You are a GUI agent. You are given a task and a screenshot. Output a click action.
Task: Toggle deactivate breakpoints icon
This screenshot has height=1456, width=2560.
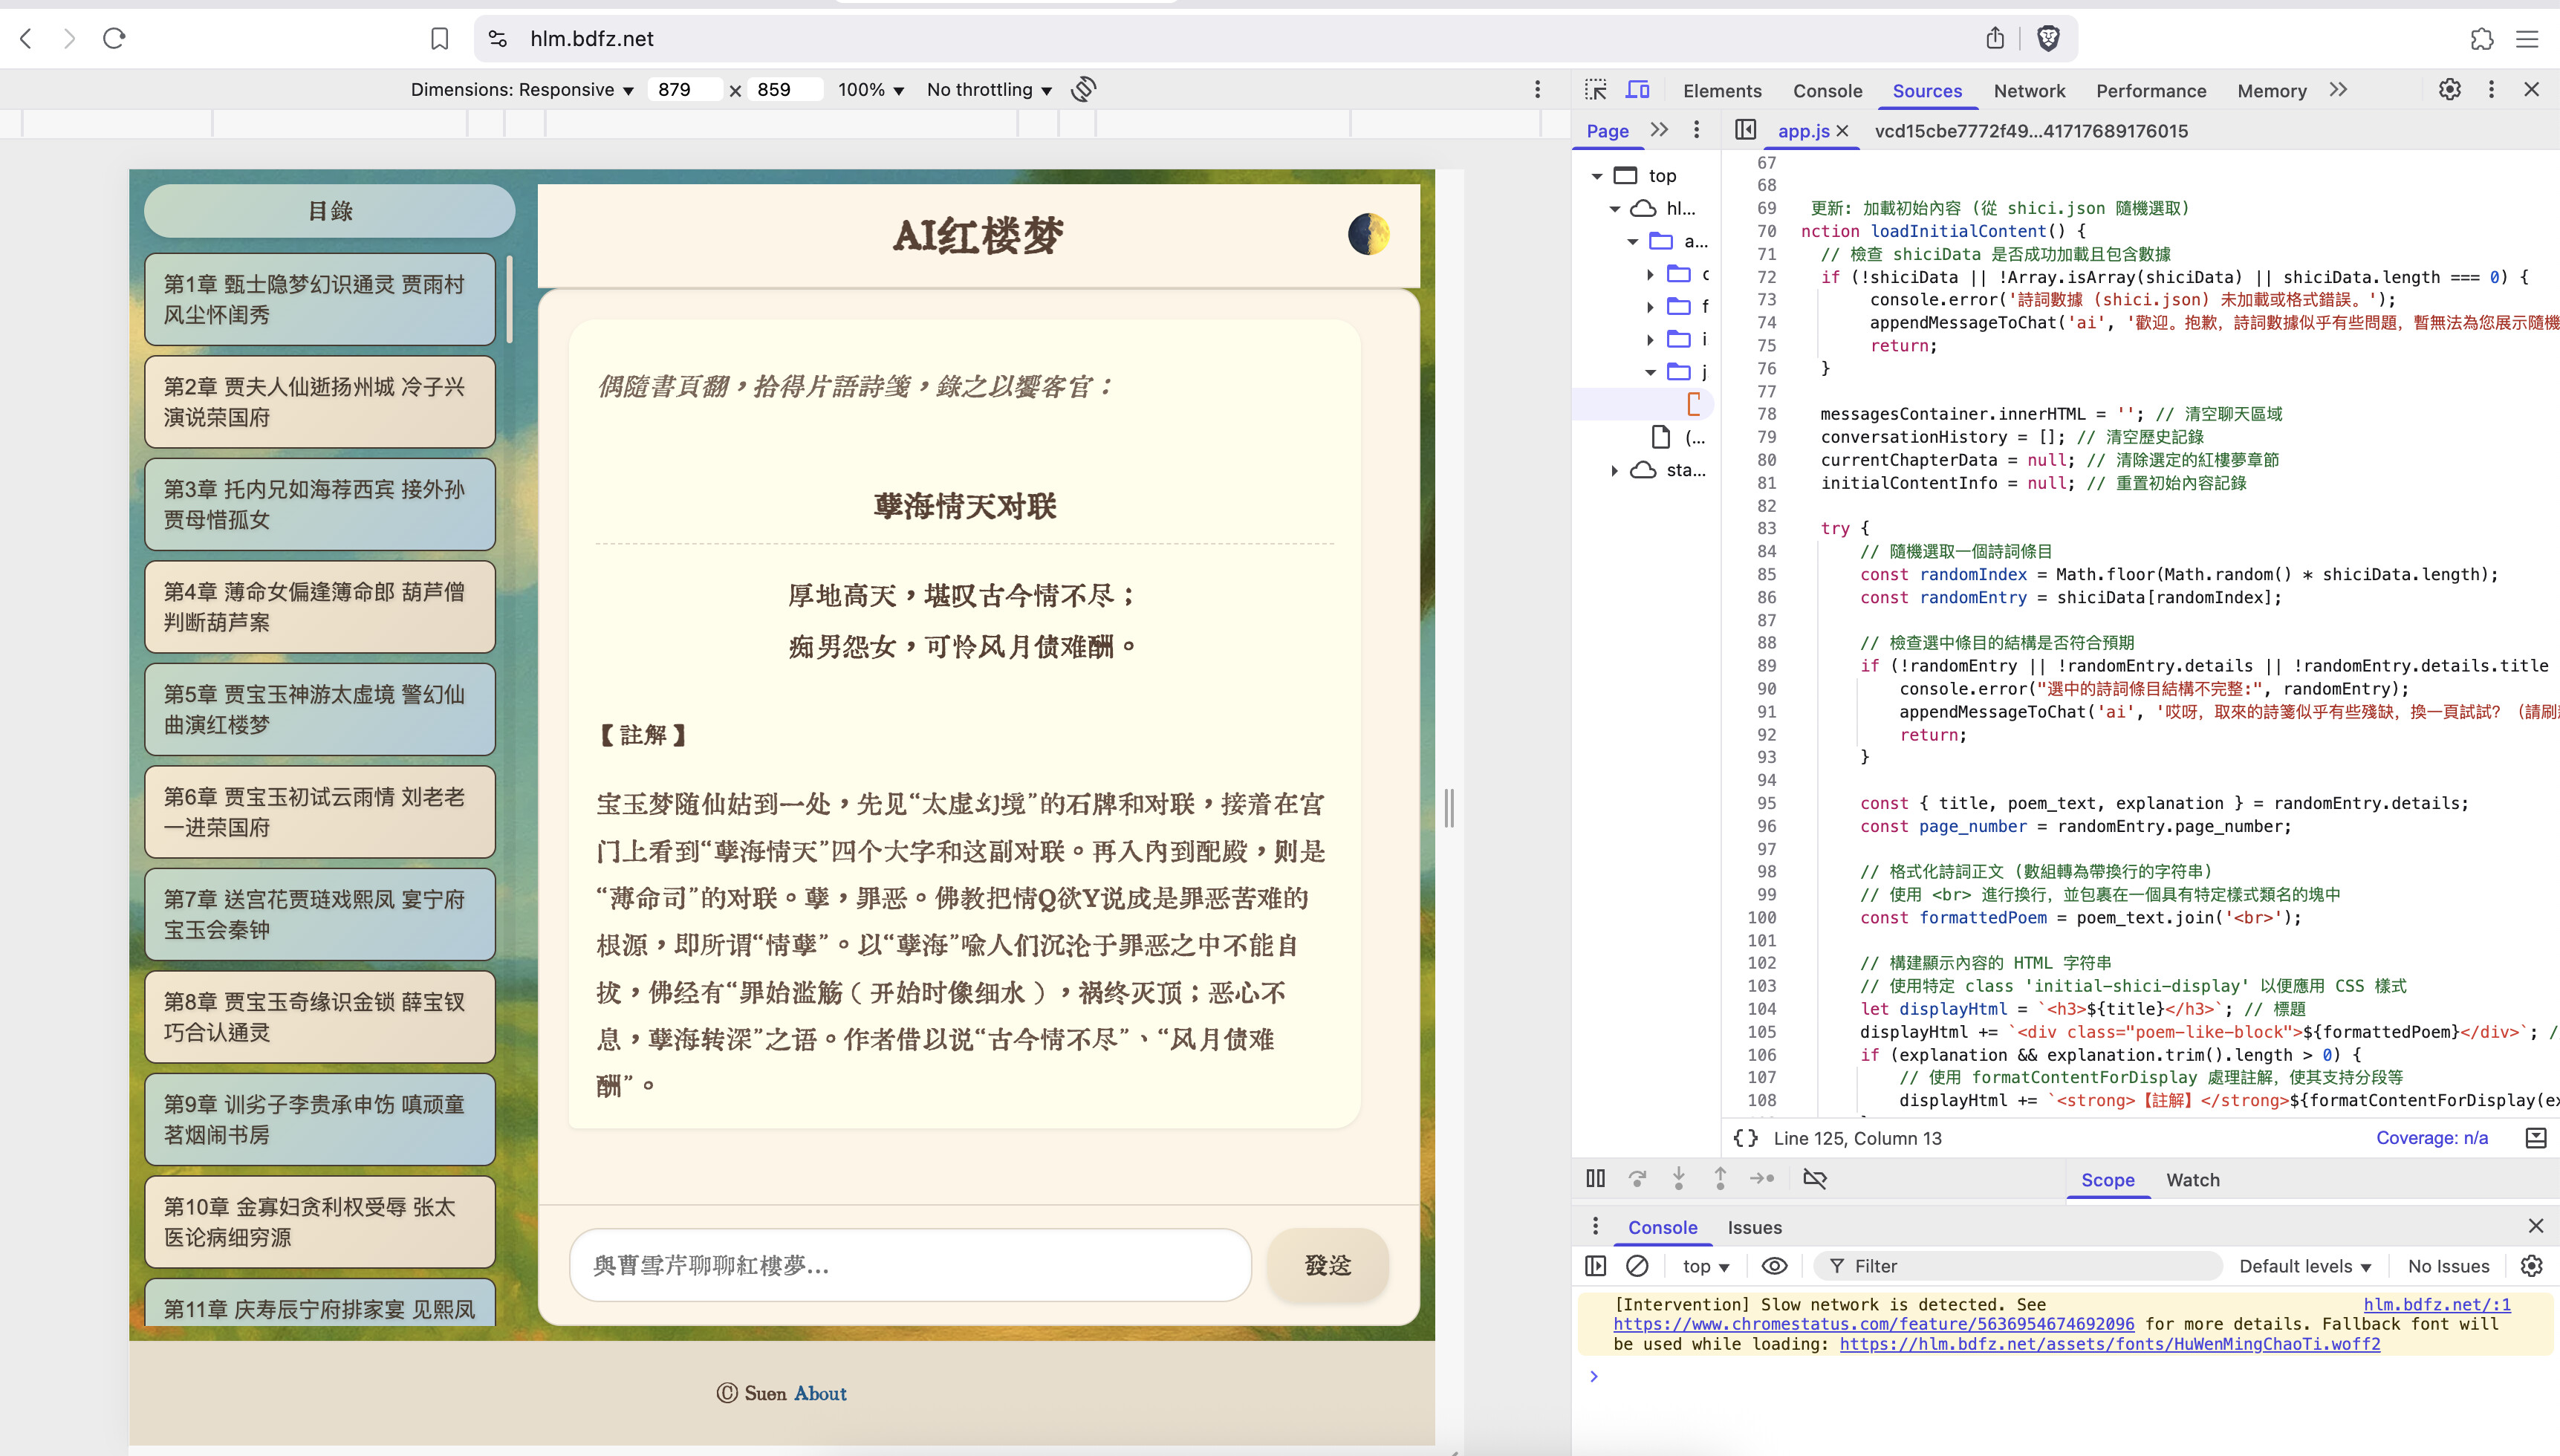point(1814,1179)
